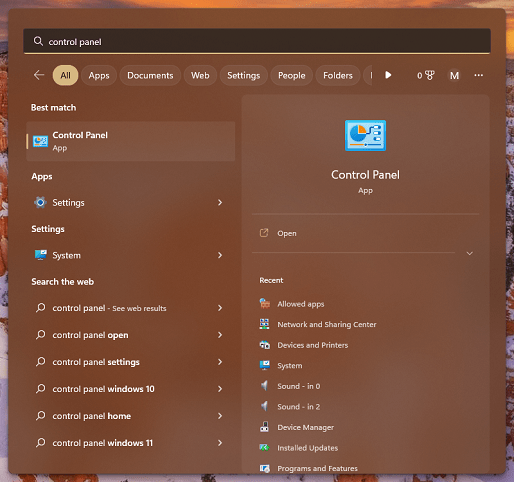Switch to the People filter tab

(x=292, y=75)
